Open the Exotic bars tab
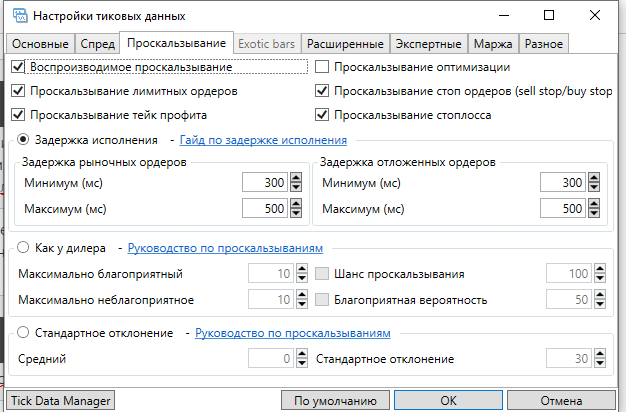 pos(266,44)
